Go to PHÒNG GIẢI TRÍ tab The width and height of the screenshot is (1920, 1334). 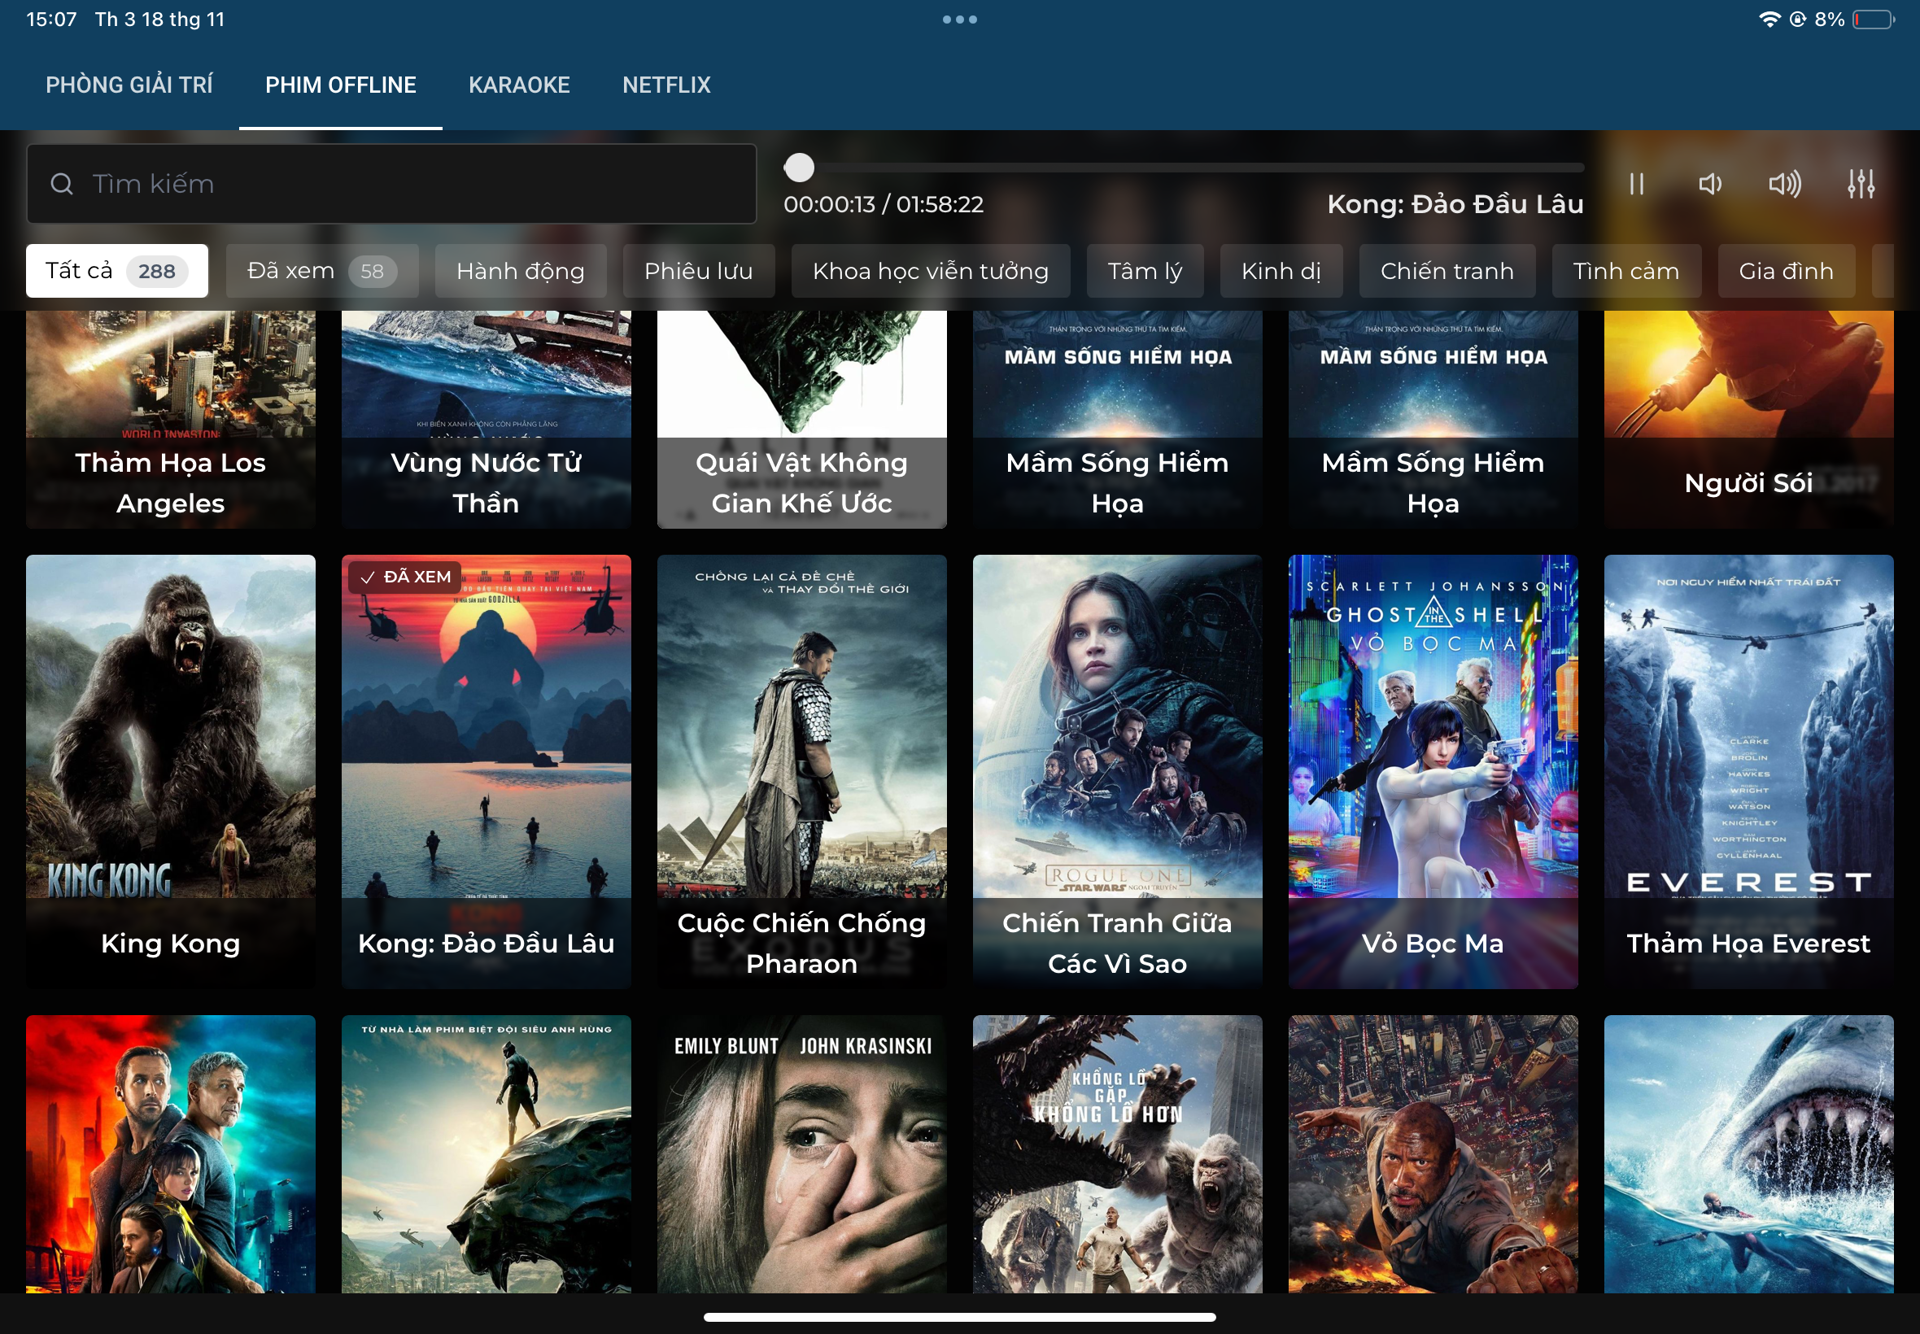tap(129, 85)
